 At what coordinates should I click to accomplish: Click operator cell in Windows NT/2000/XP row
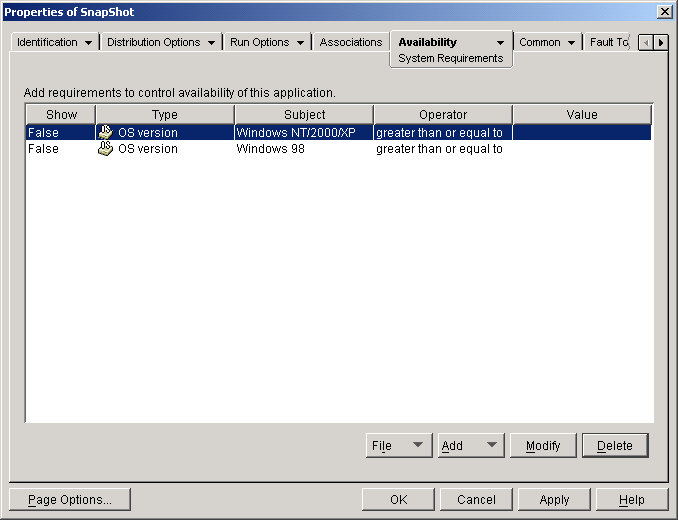(443, 132)
